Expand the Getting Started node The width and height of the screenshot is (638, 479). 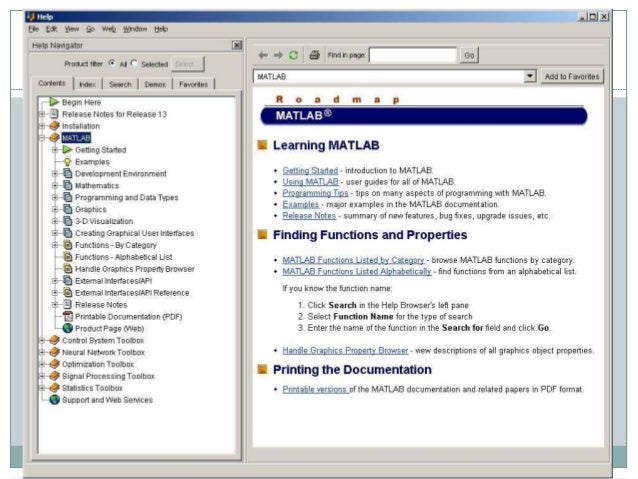coord(55,150)
